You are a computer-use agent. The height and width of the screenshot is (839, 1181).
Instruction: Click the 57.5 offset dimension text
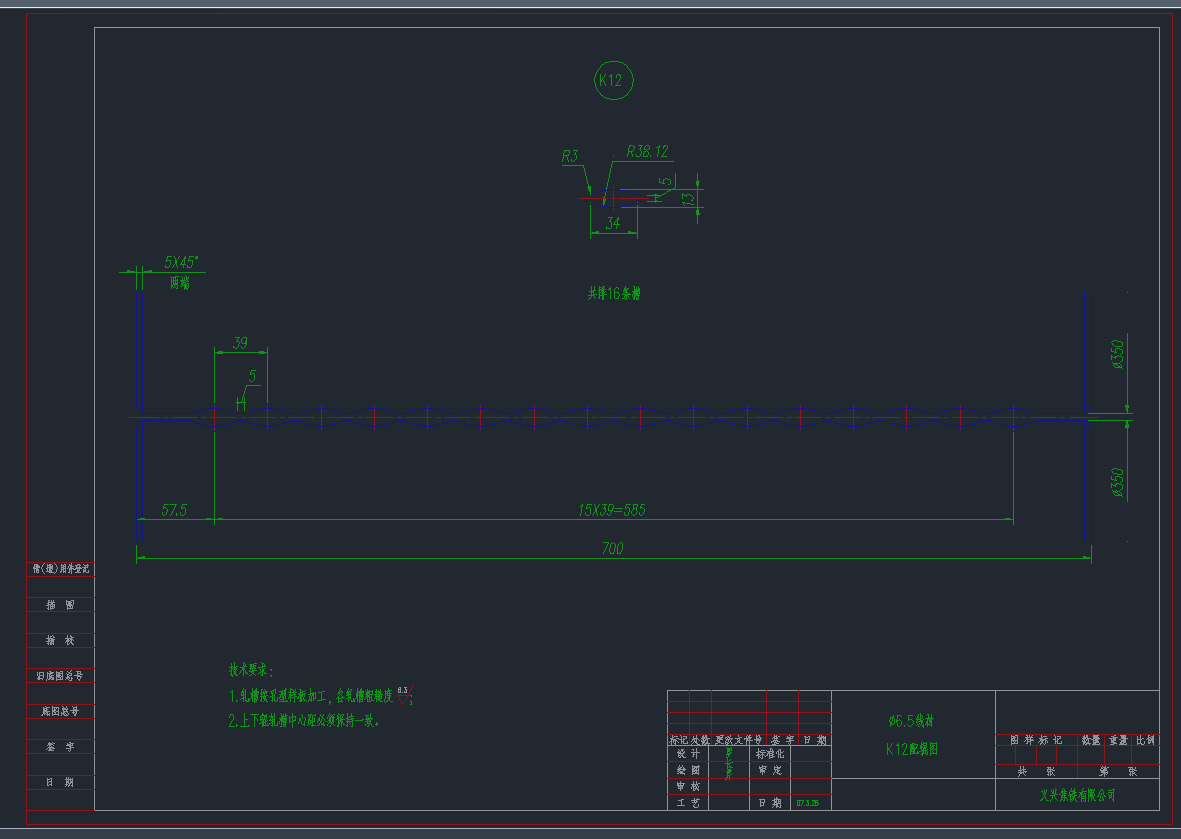coord(175,510)
